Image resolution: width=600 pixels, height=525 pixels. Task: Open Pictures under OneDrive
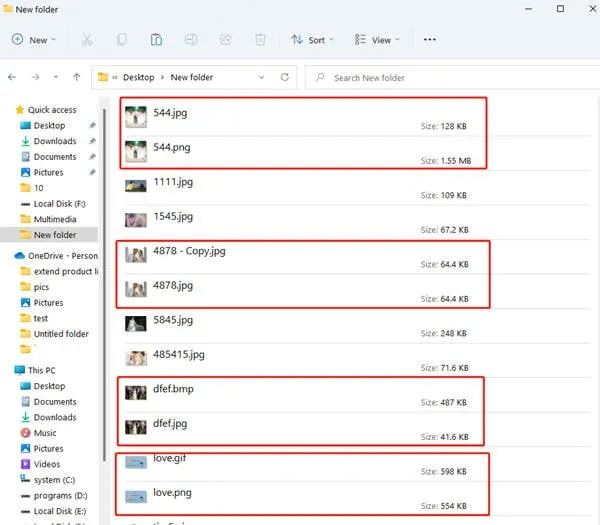coord(48,303)
